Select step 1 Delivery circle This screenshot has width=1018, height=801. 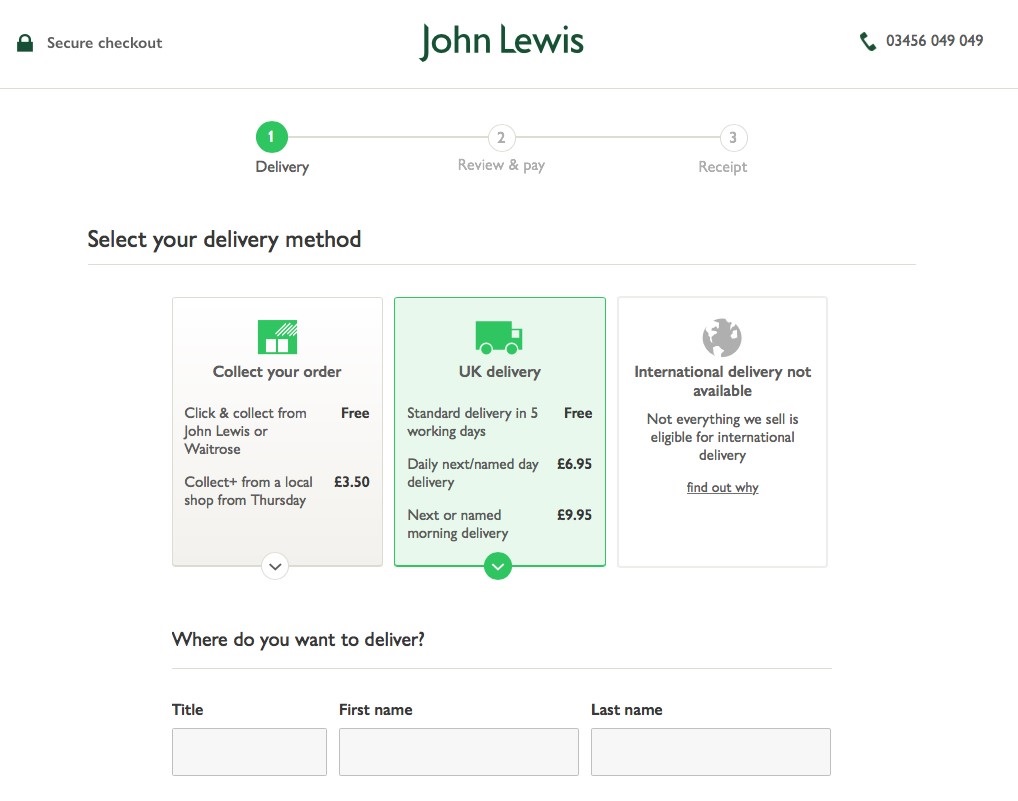coord(271,137)
